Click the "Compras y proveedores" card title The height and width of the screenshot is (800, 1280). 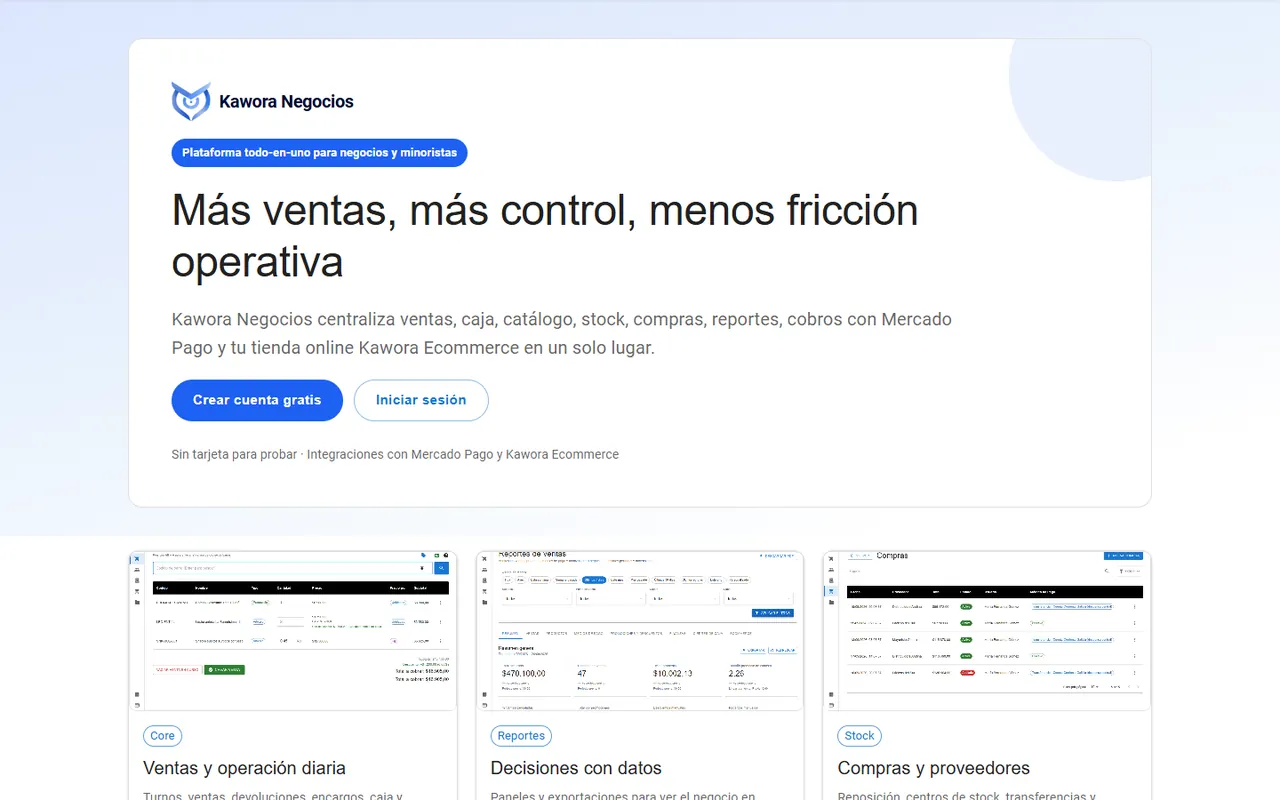click(934, 768)
